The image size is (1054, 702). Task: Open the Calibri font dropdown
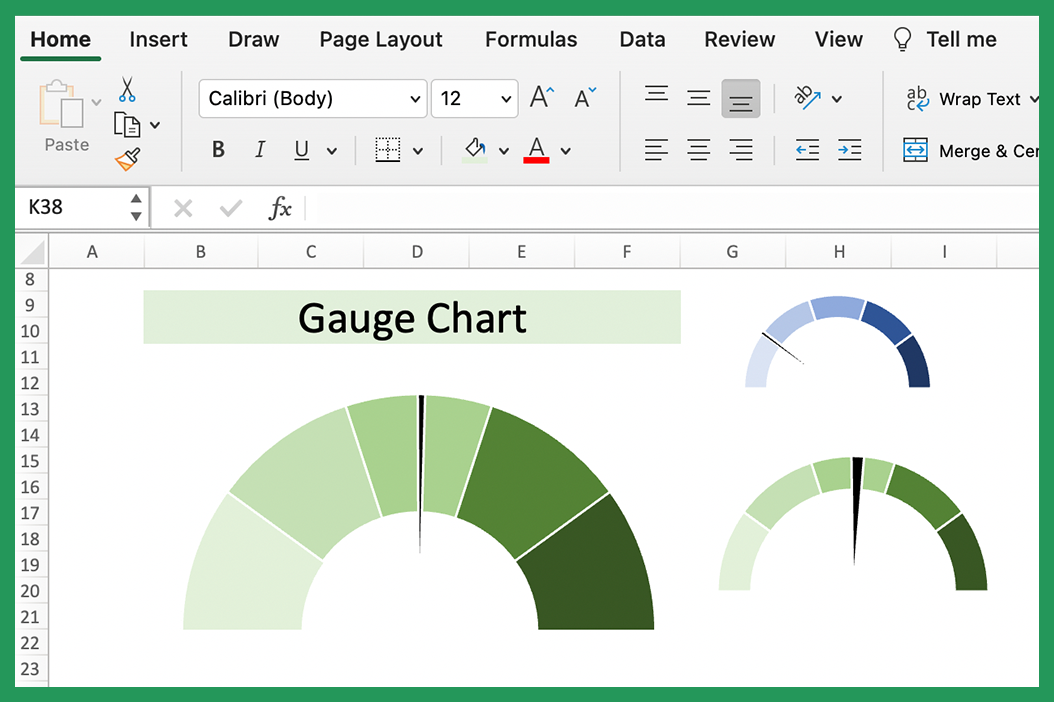414,99
